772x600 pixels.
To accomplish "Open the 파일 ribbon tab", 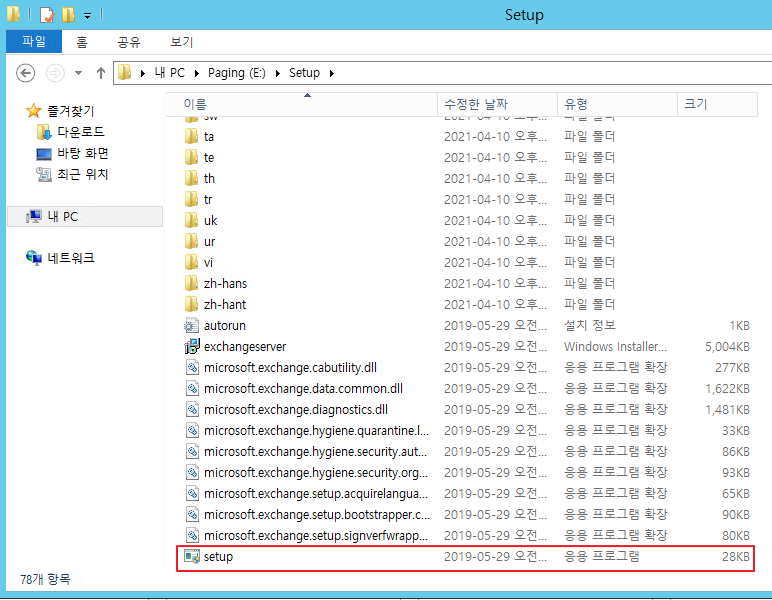I will [34, 41].
